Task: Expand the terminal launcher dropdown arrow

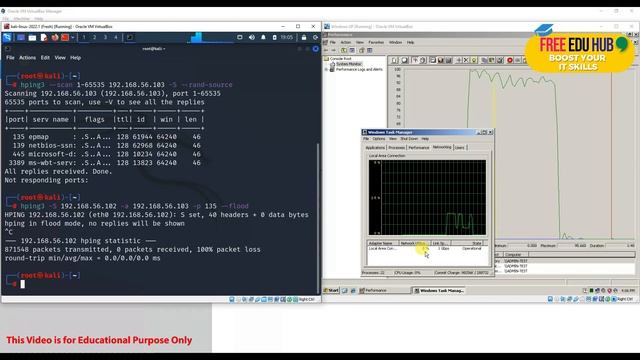Action: click(73, 38)
